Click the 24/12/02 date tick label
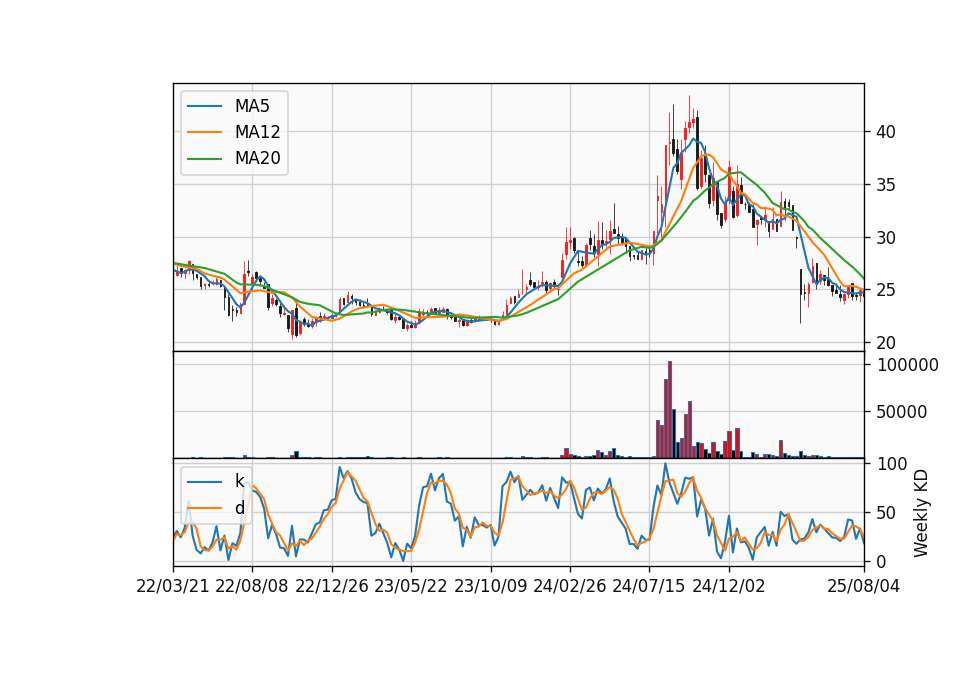 tap(729, 586)
